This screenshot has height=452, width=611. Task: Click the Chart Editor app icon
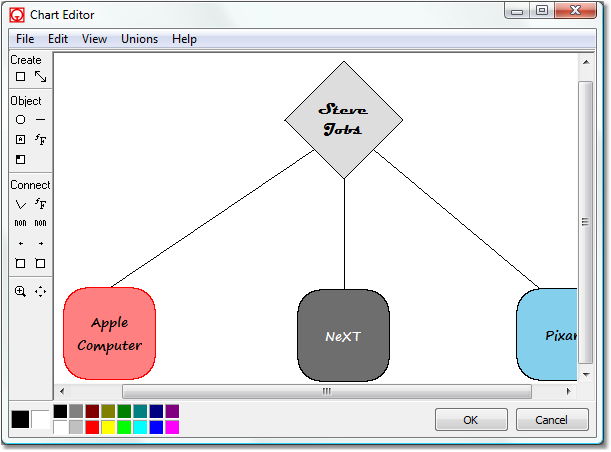tap(17, 15)
